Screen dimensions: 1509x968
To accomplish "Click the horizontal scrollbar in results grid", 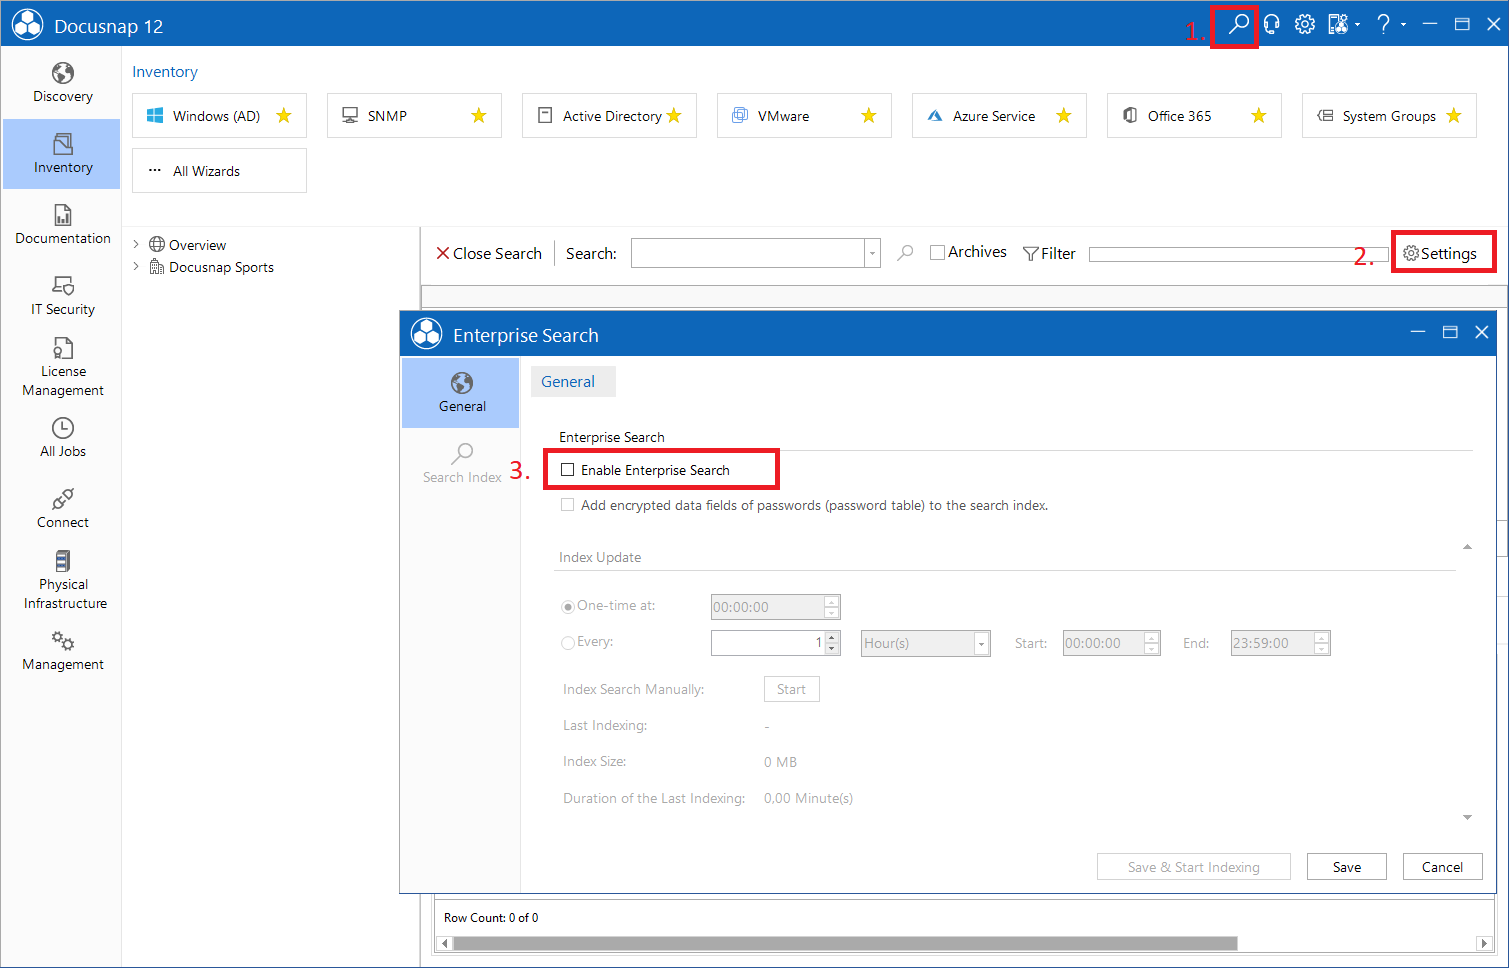I will 845,943.
